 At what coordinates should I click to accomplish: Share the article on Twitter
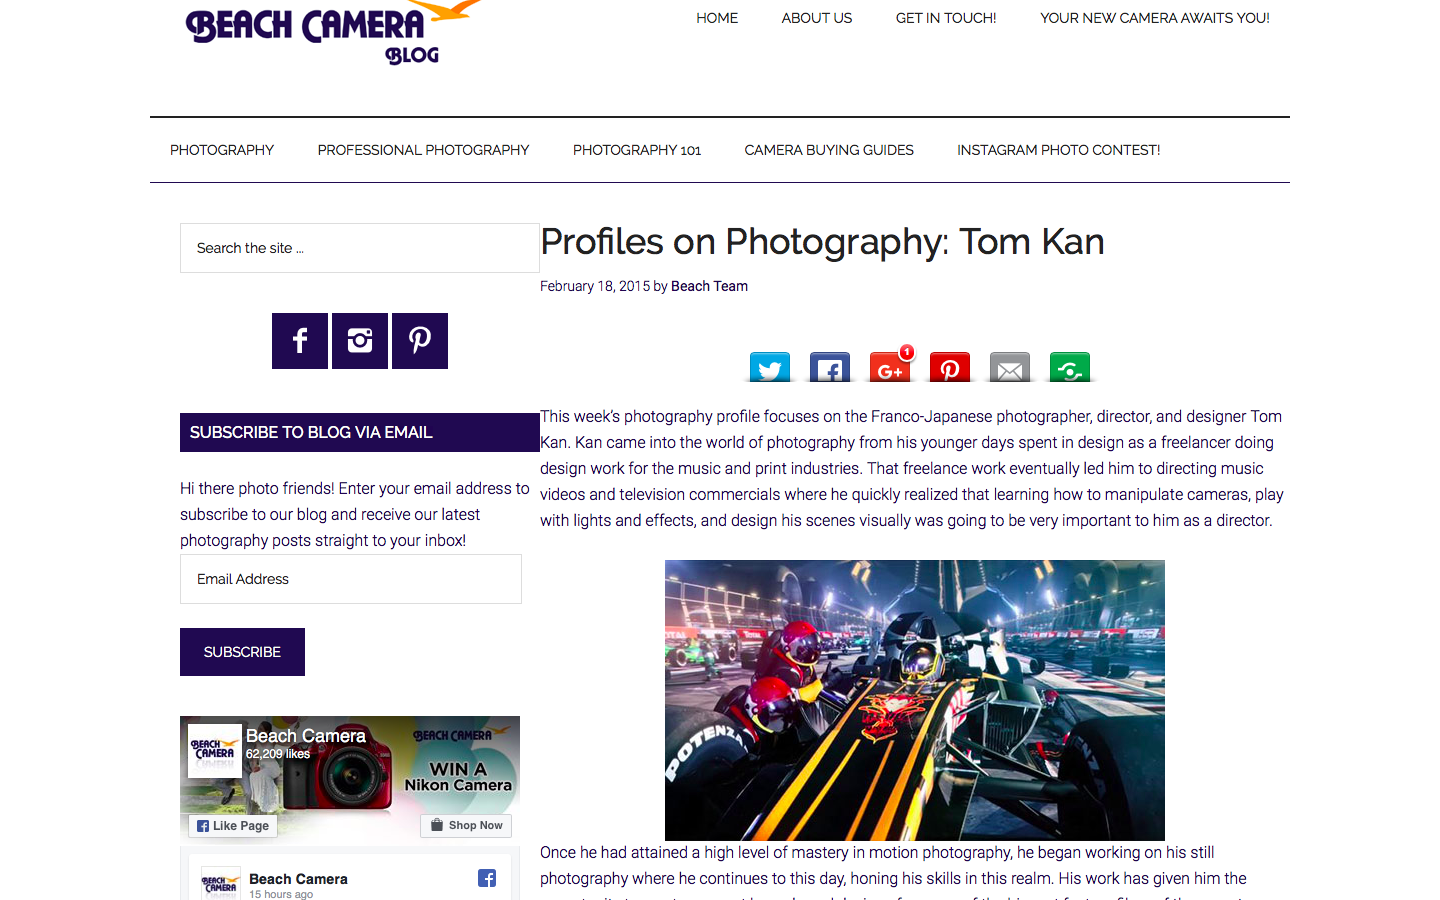click(770, 367)
